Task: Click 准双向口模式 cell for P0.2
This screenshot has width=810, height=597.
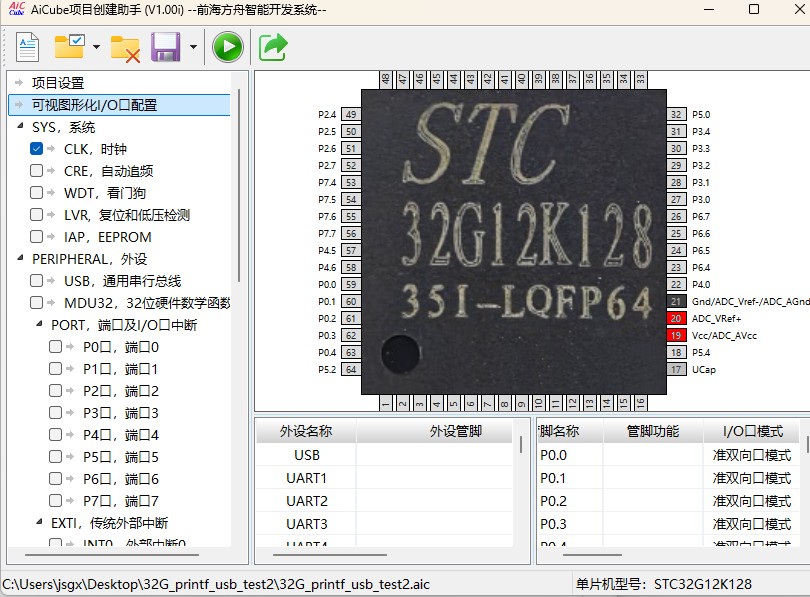Action: 752,501
